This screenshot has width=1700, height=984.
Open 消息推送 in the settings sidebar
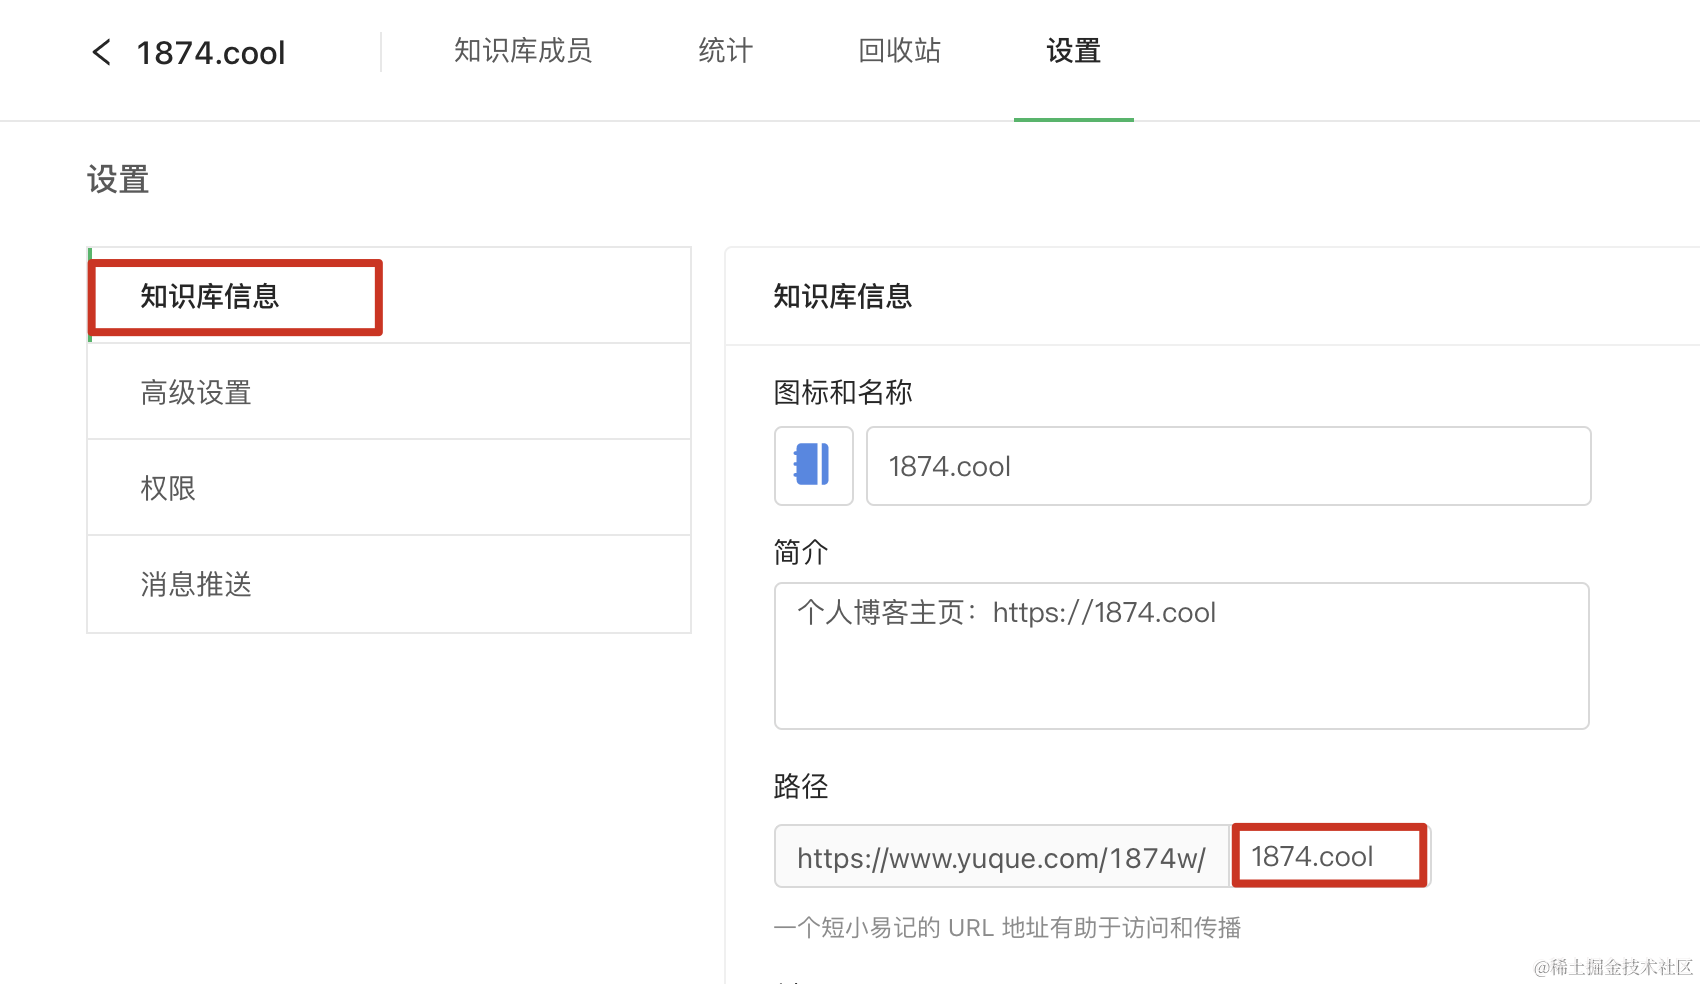point(389,584)
